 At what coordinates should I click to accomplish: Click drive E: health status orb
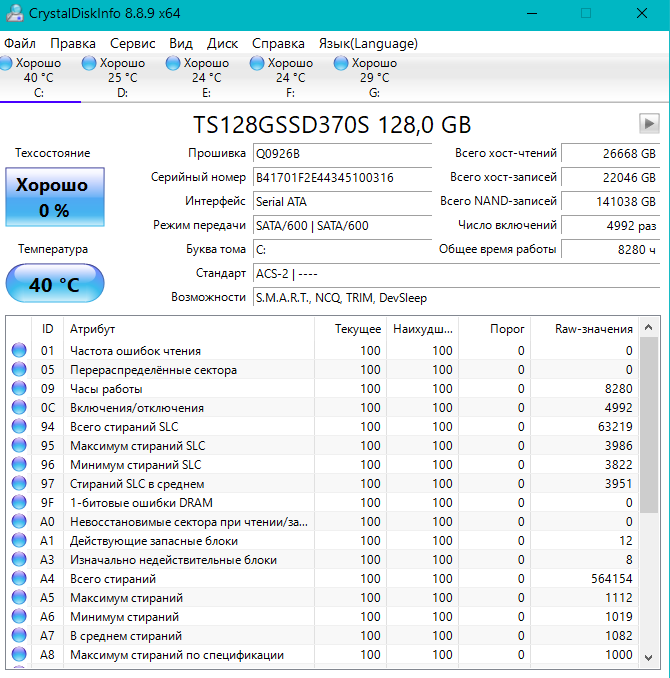[173, 63]
